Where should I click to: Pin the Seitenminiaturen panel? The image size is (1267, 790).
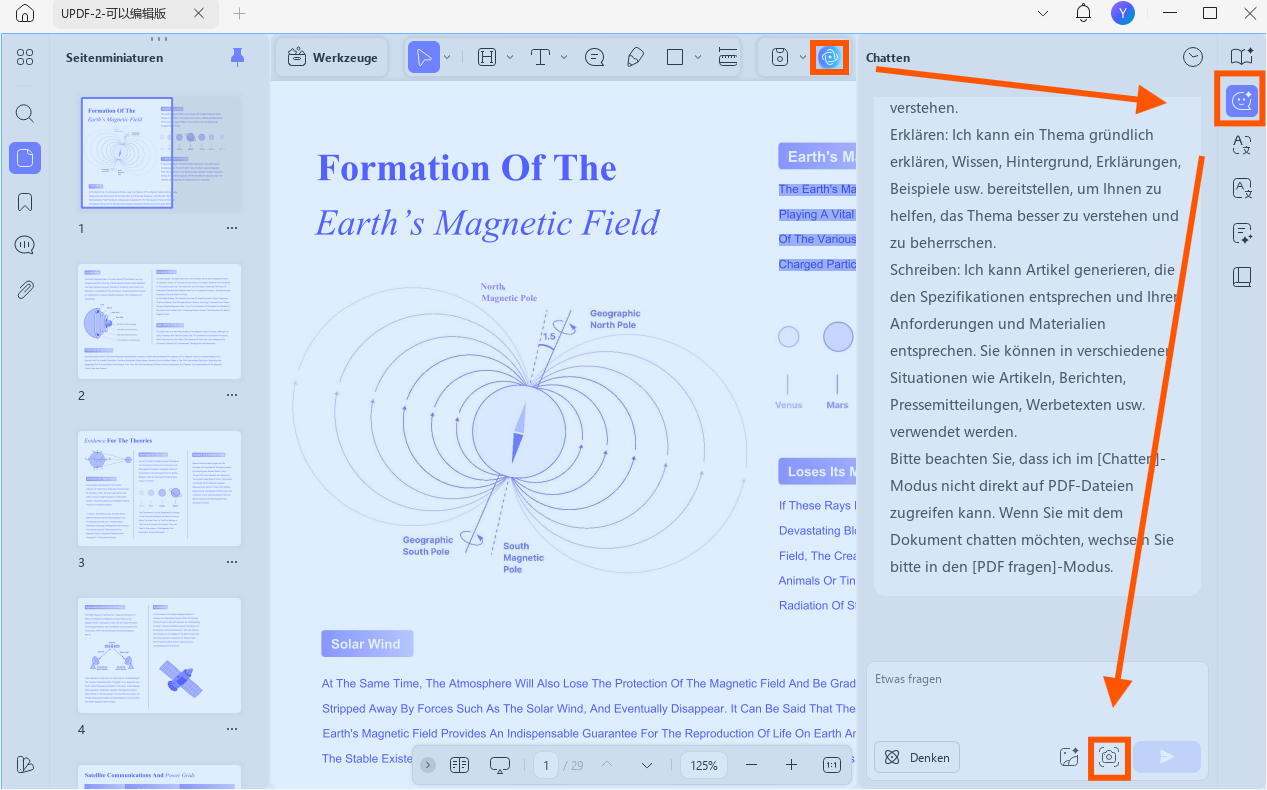tap(237, 57)
